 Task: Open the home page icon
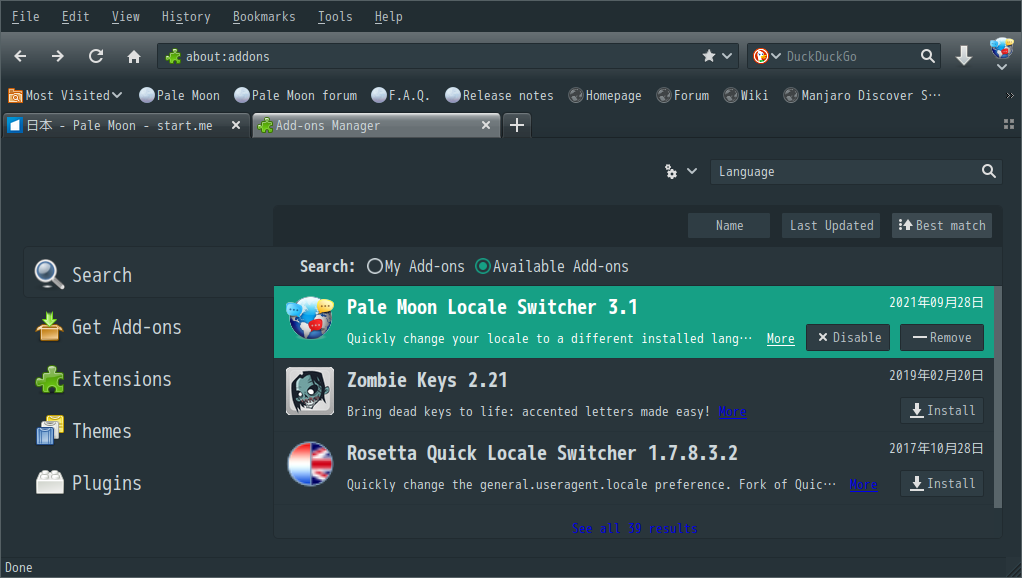tap(134, 57)
